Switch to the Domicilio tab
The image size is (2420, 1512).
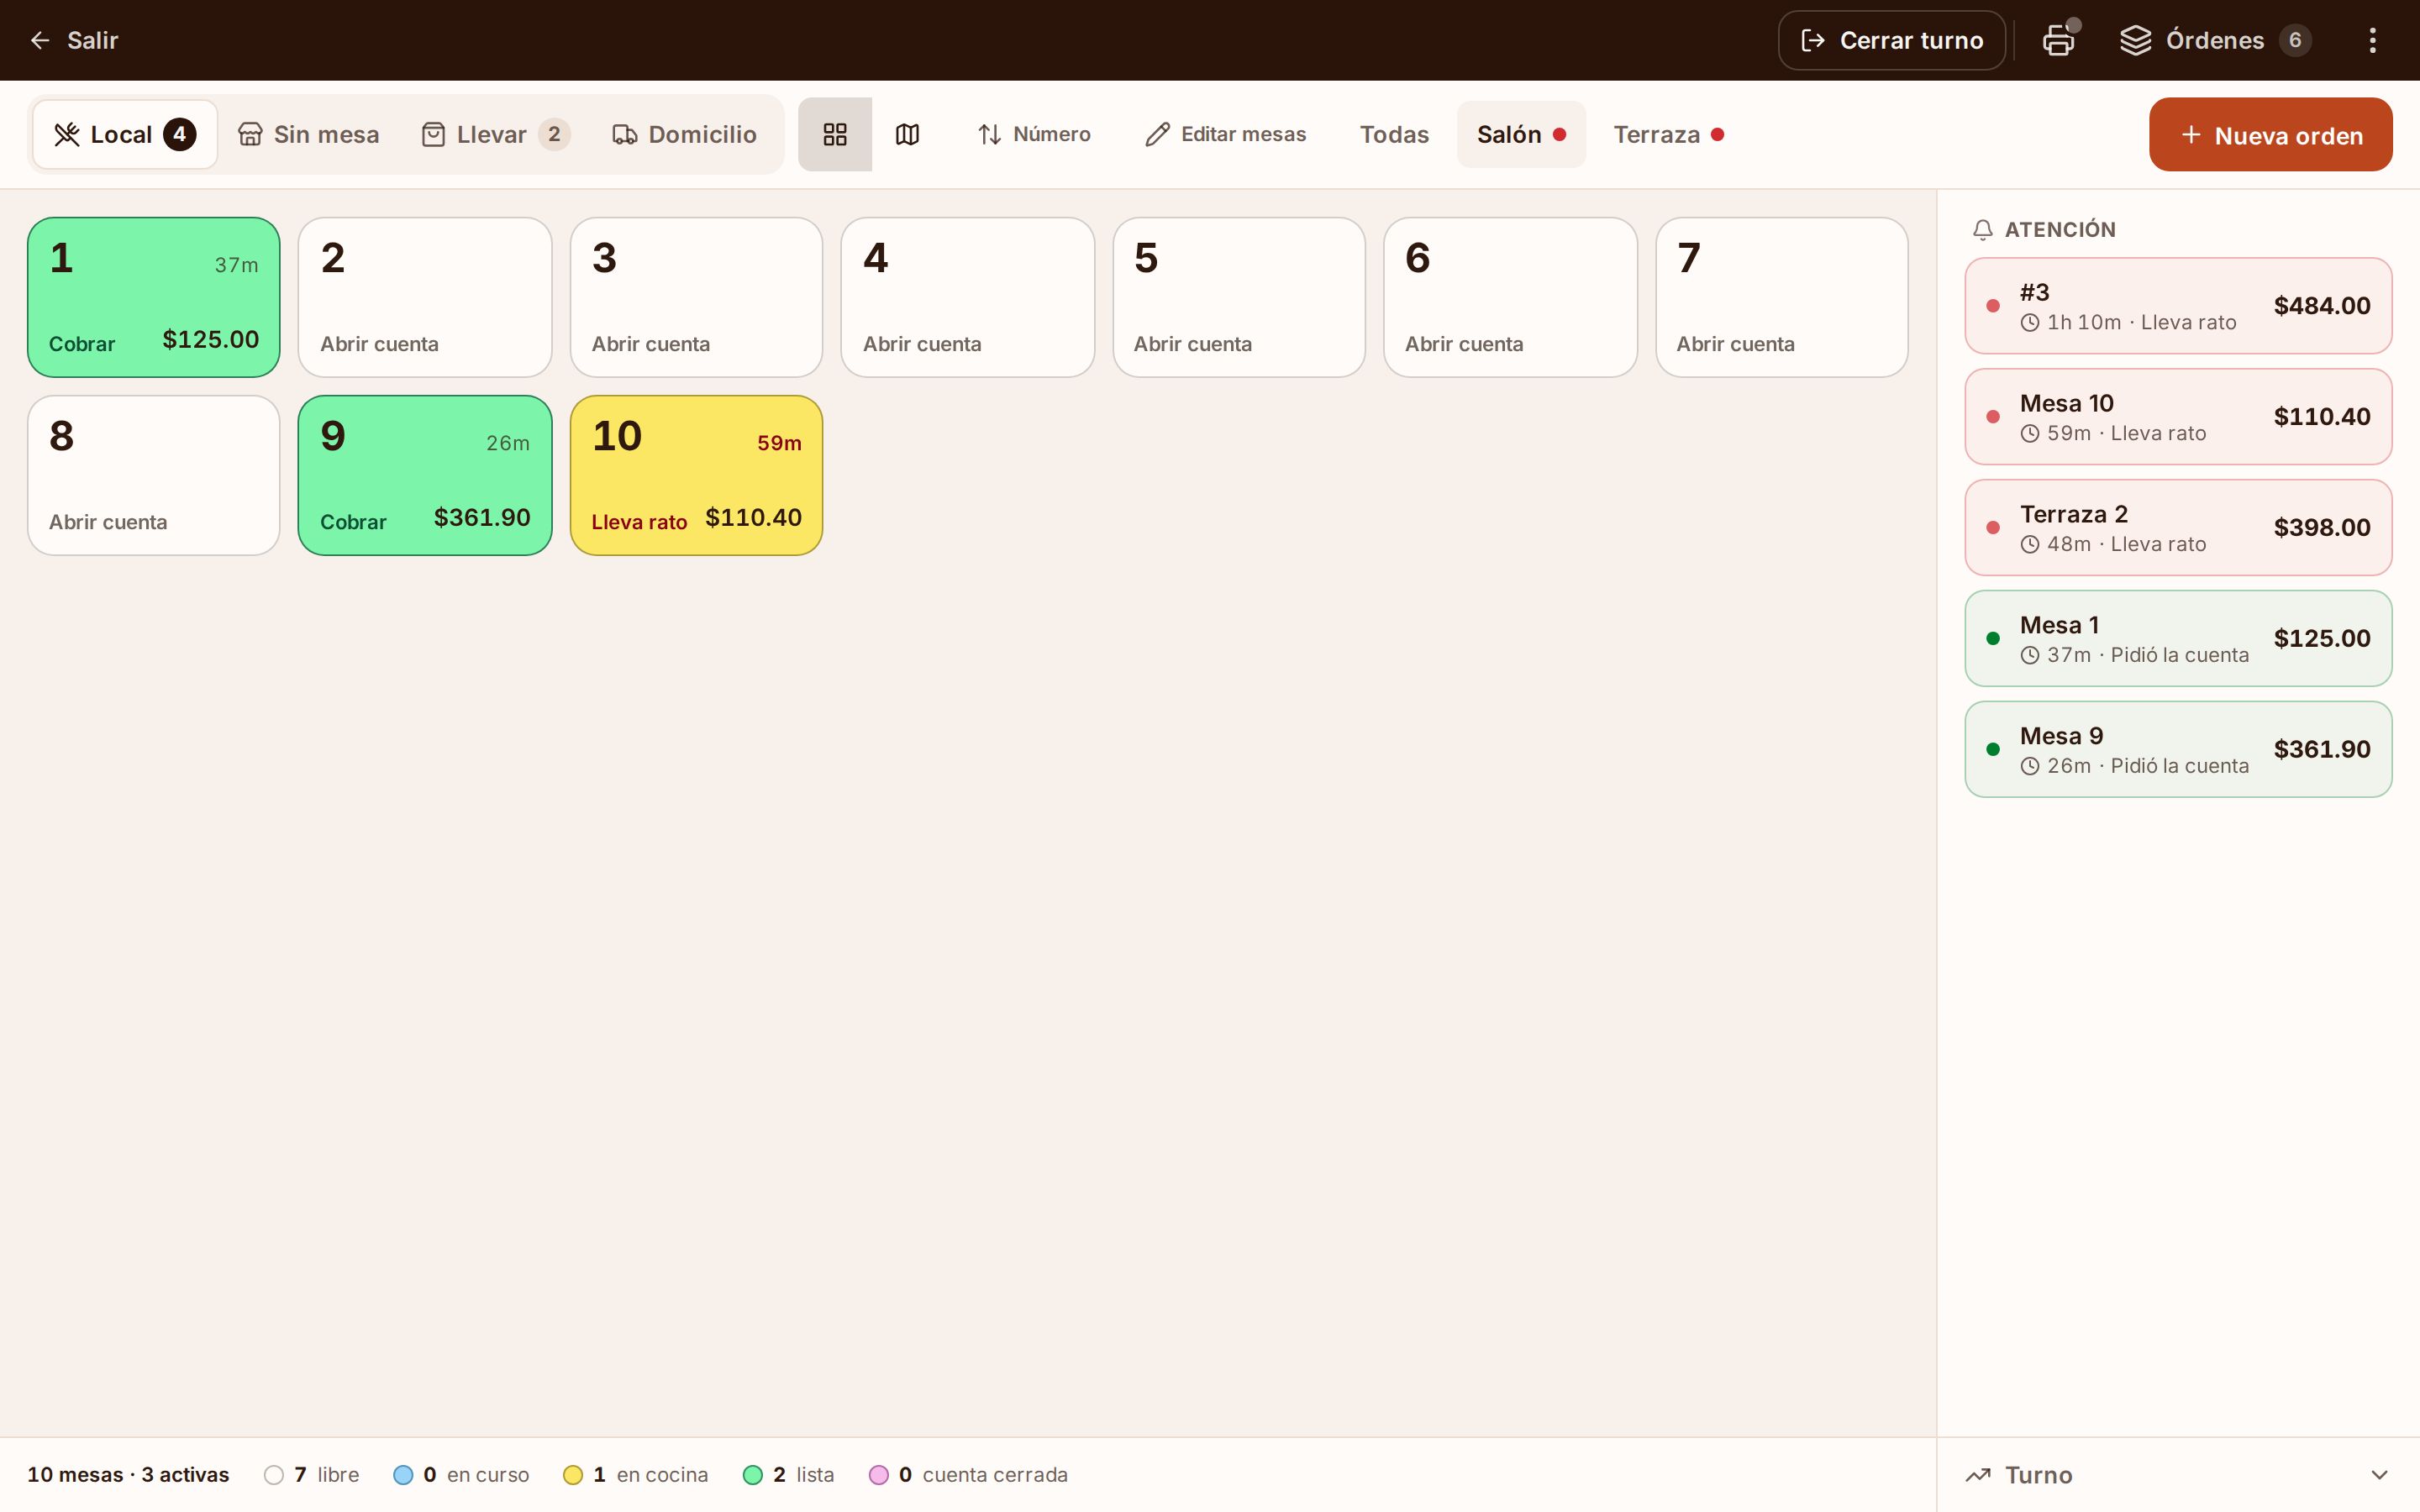685,134
